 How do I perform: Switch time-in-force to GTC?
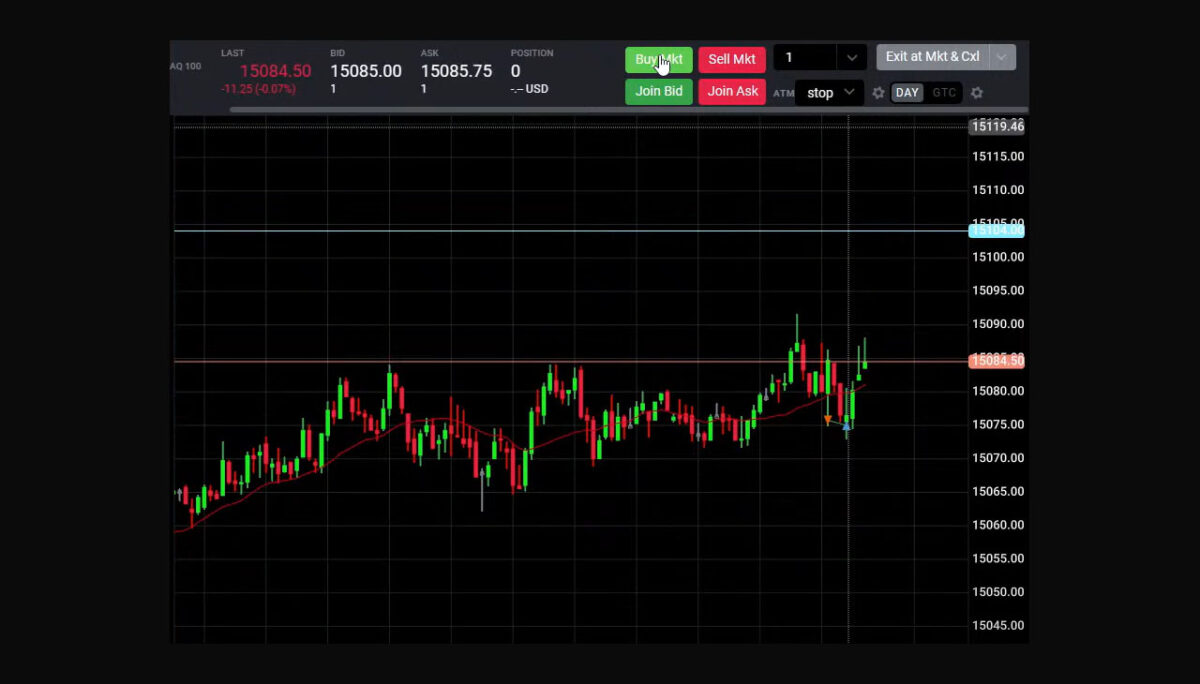click(x=943, y=92)
